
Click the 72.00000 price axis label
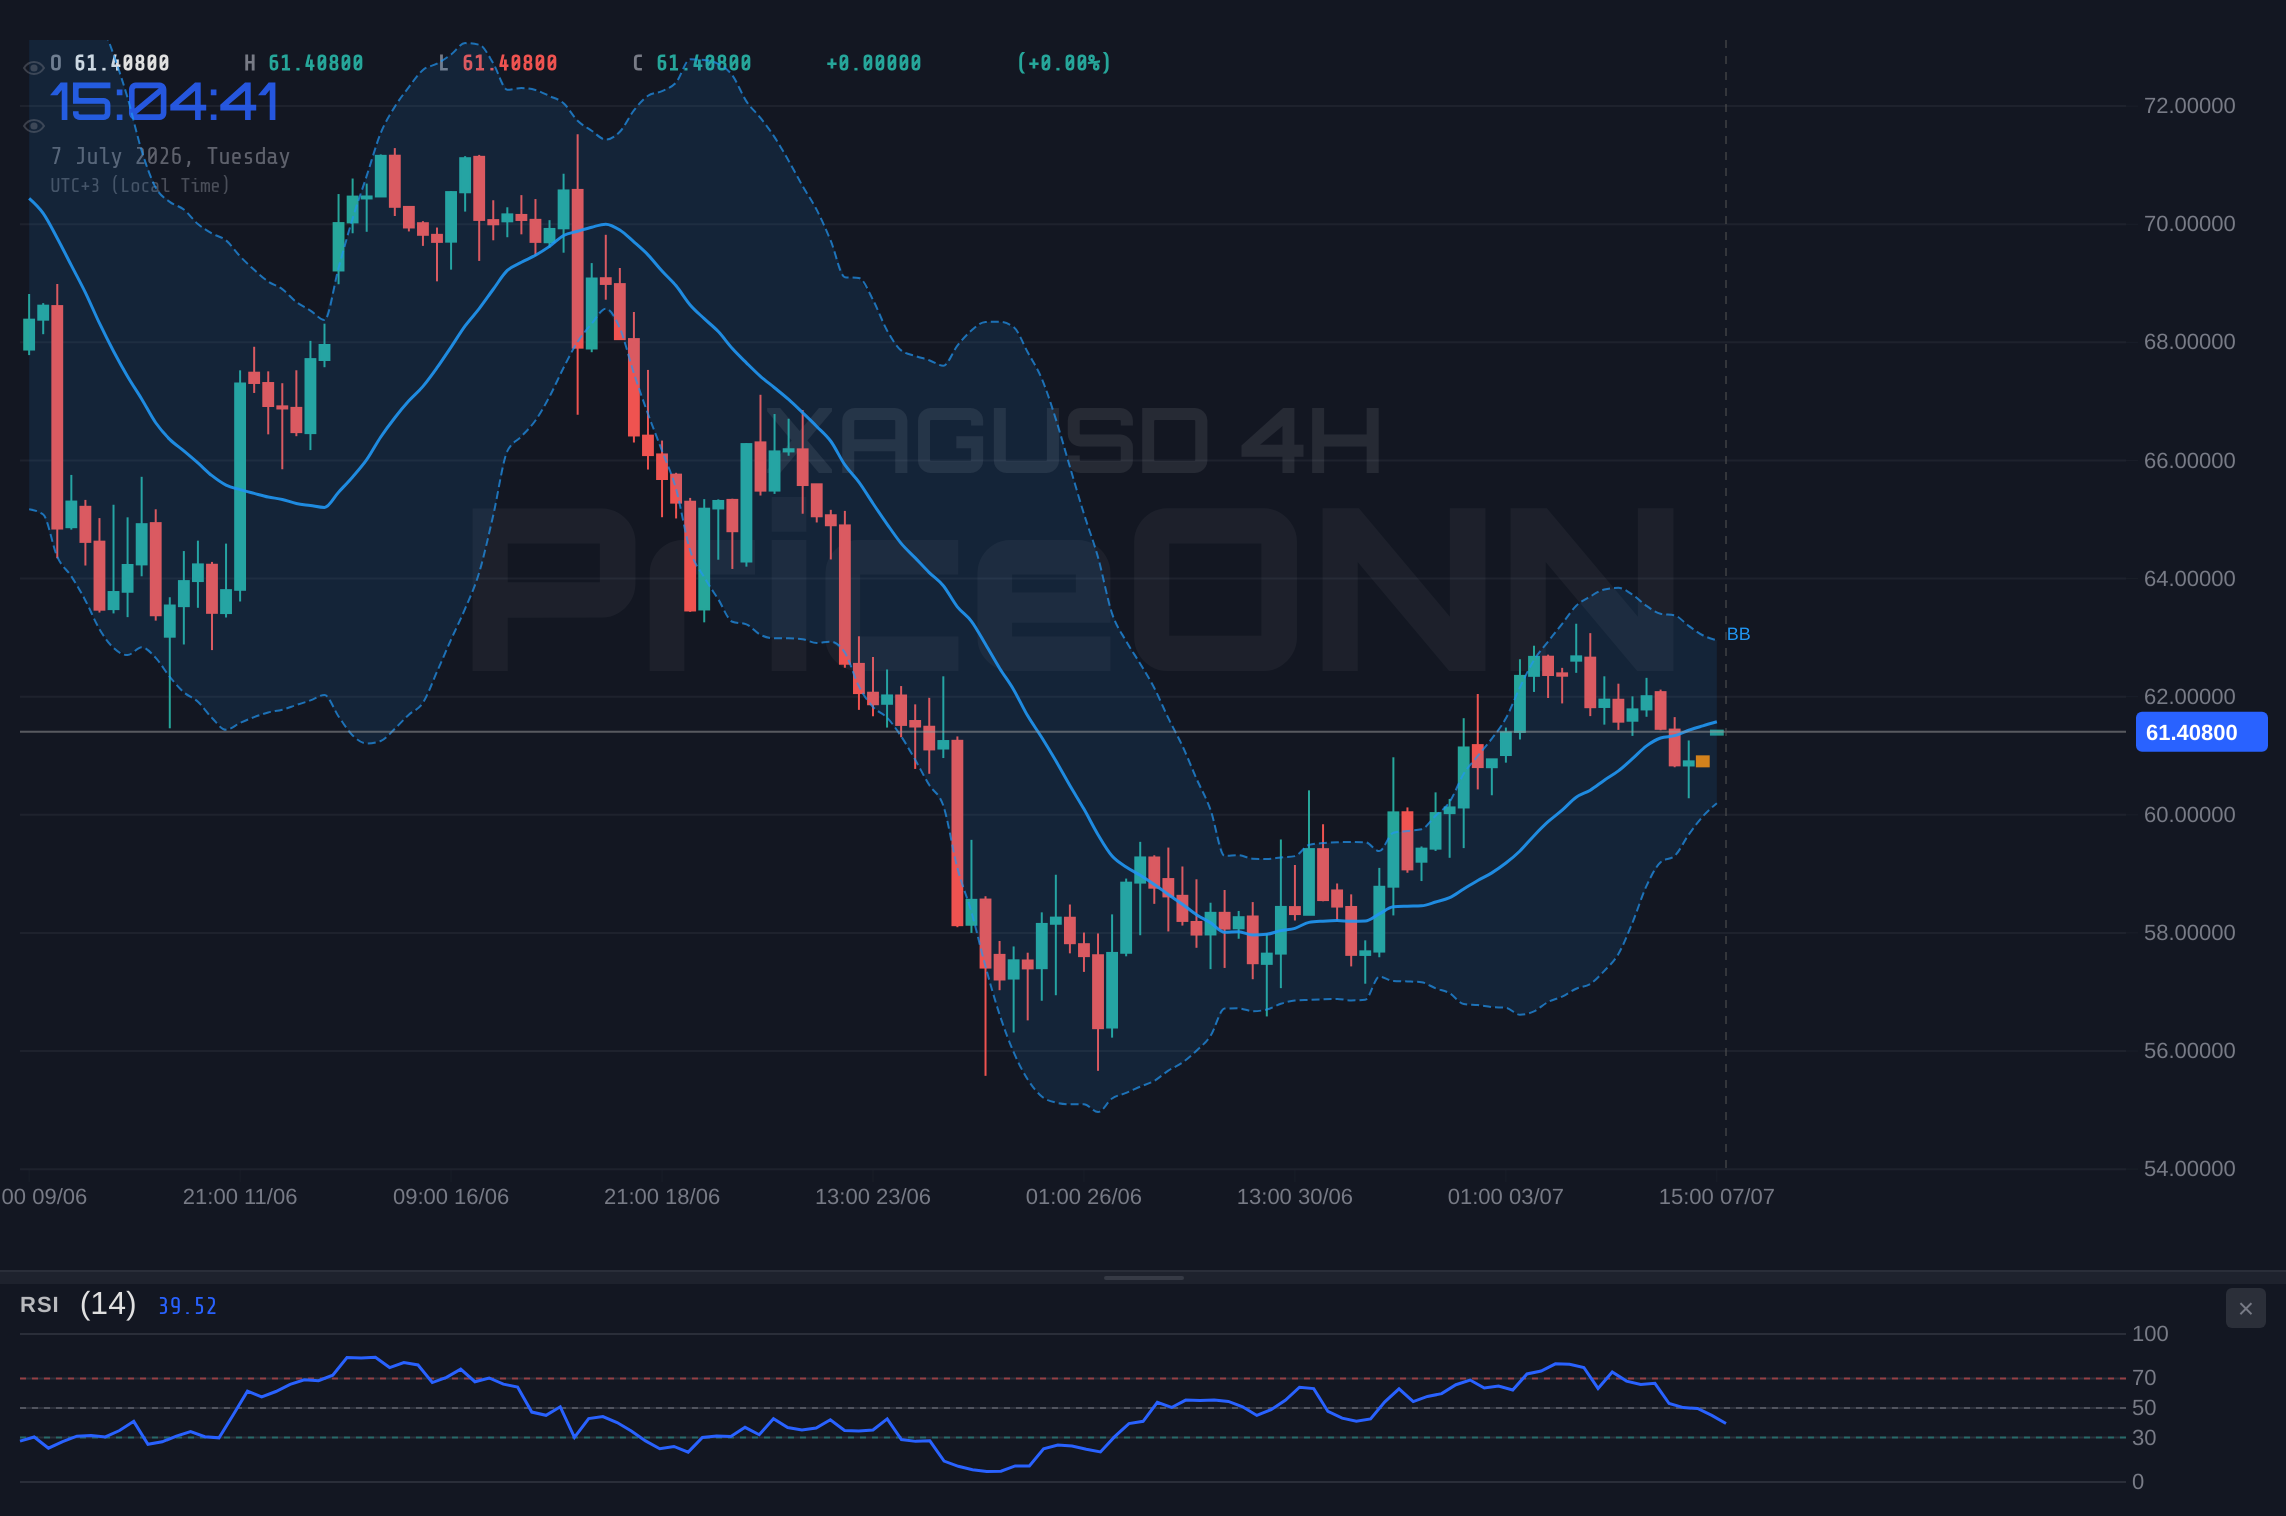tap(2189, 106)
